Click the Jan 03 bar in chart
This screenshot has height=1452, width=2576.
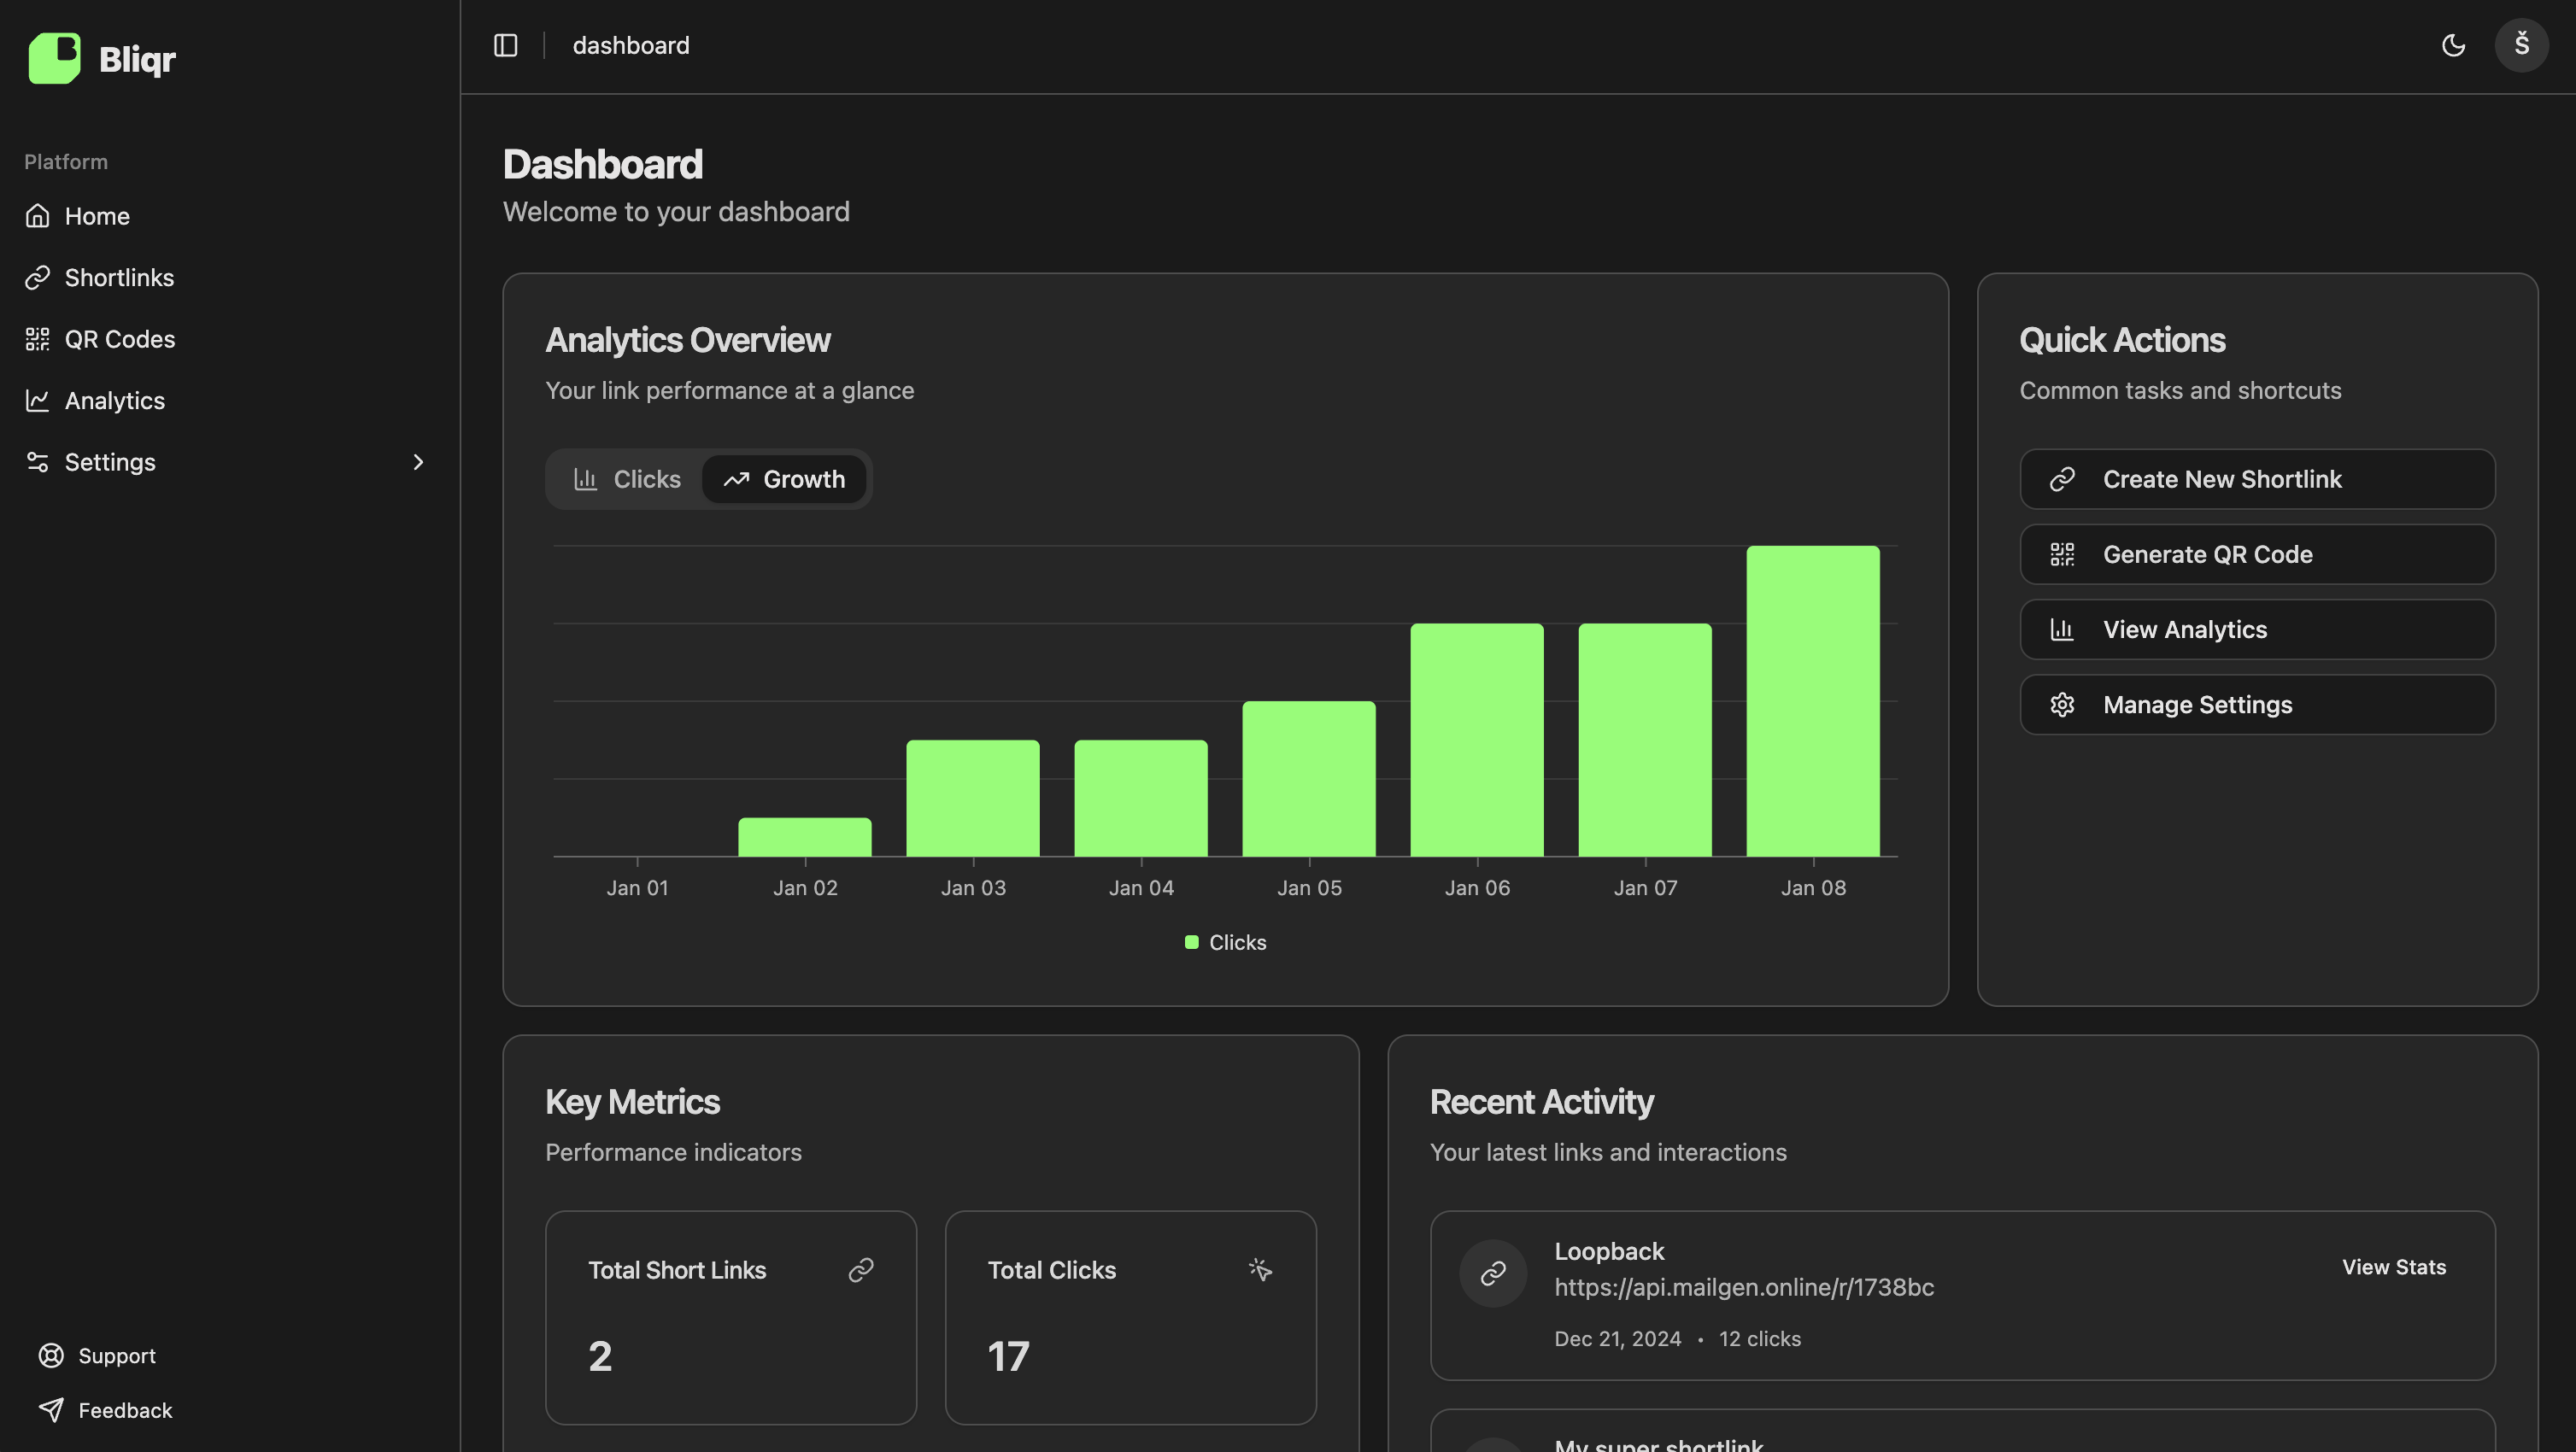coord(973,798)
